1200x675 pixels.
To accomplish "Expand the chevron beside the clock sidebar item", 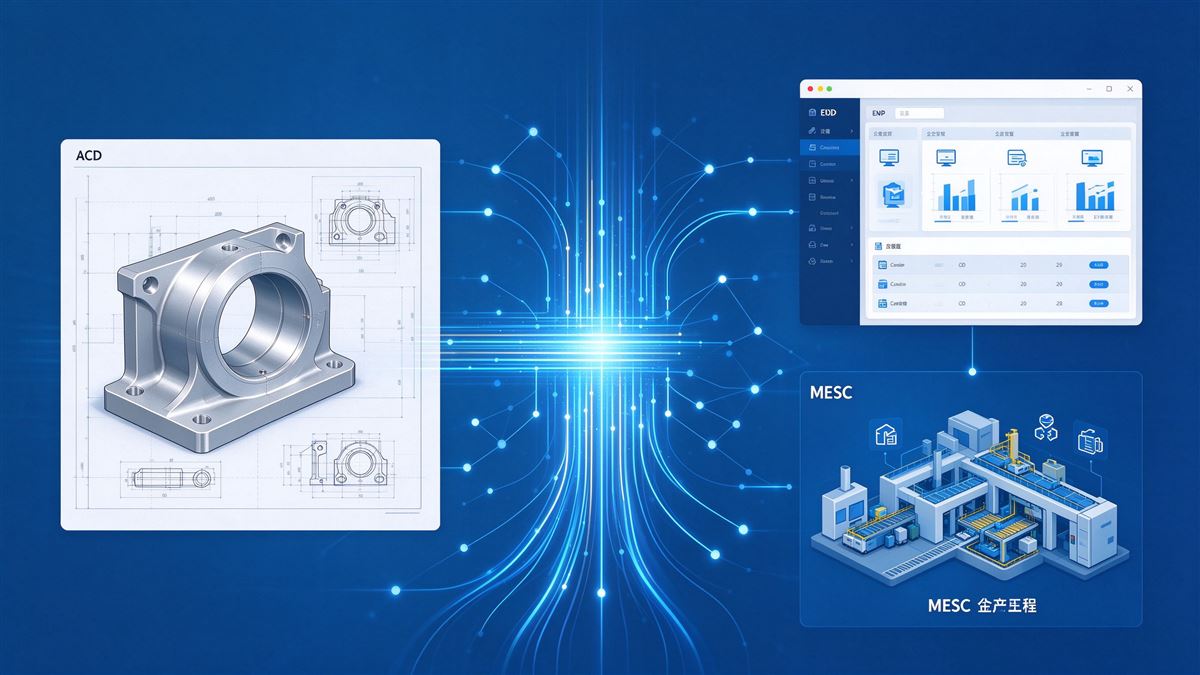I will pos(852,261).
